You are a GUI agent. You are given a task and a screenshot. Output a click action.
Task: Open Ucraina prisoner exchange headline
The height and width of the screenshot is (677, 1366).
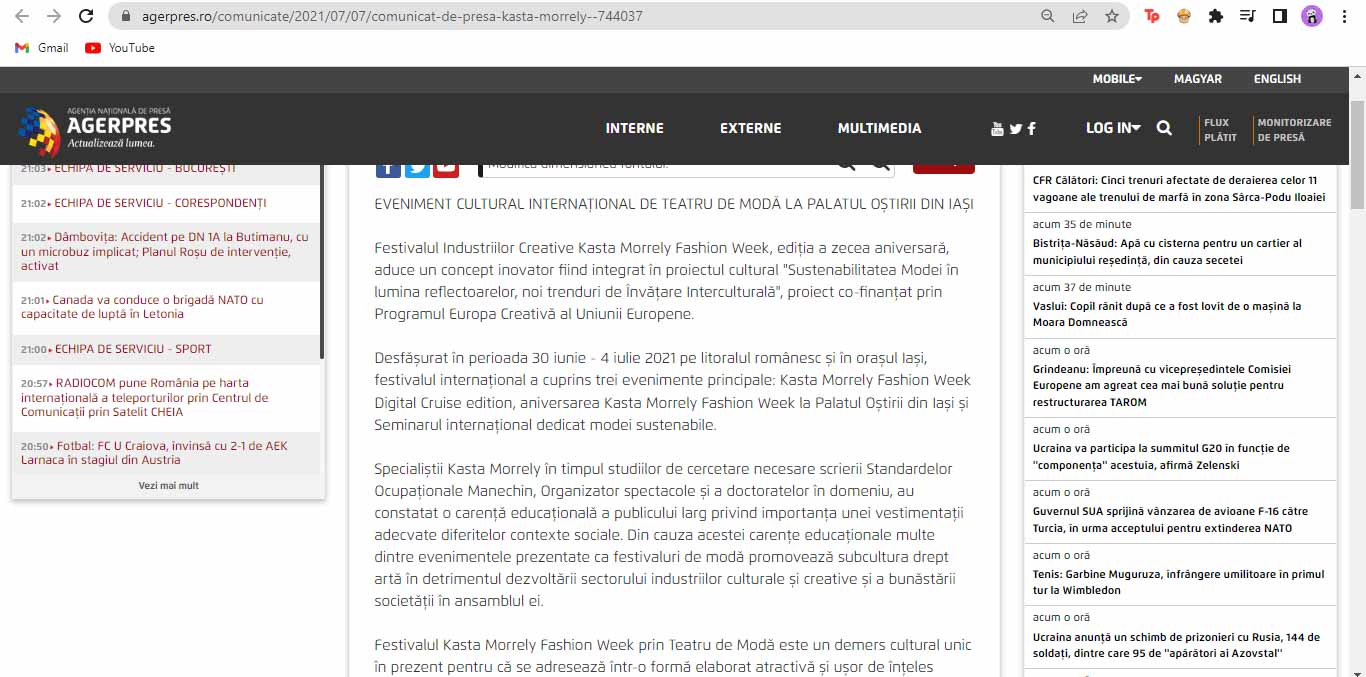[x=1176, y=646]
